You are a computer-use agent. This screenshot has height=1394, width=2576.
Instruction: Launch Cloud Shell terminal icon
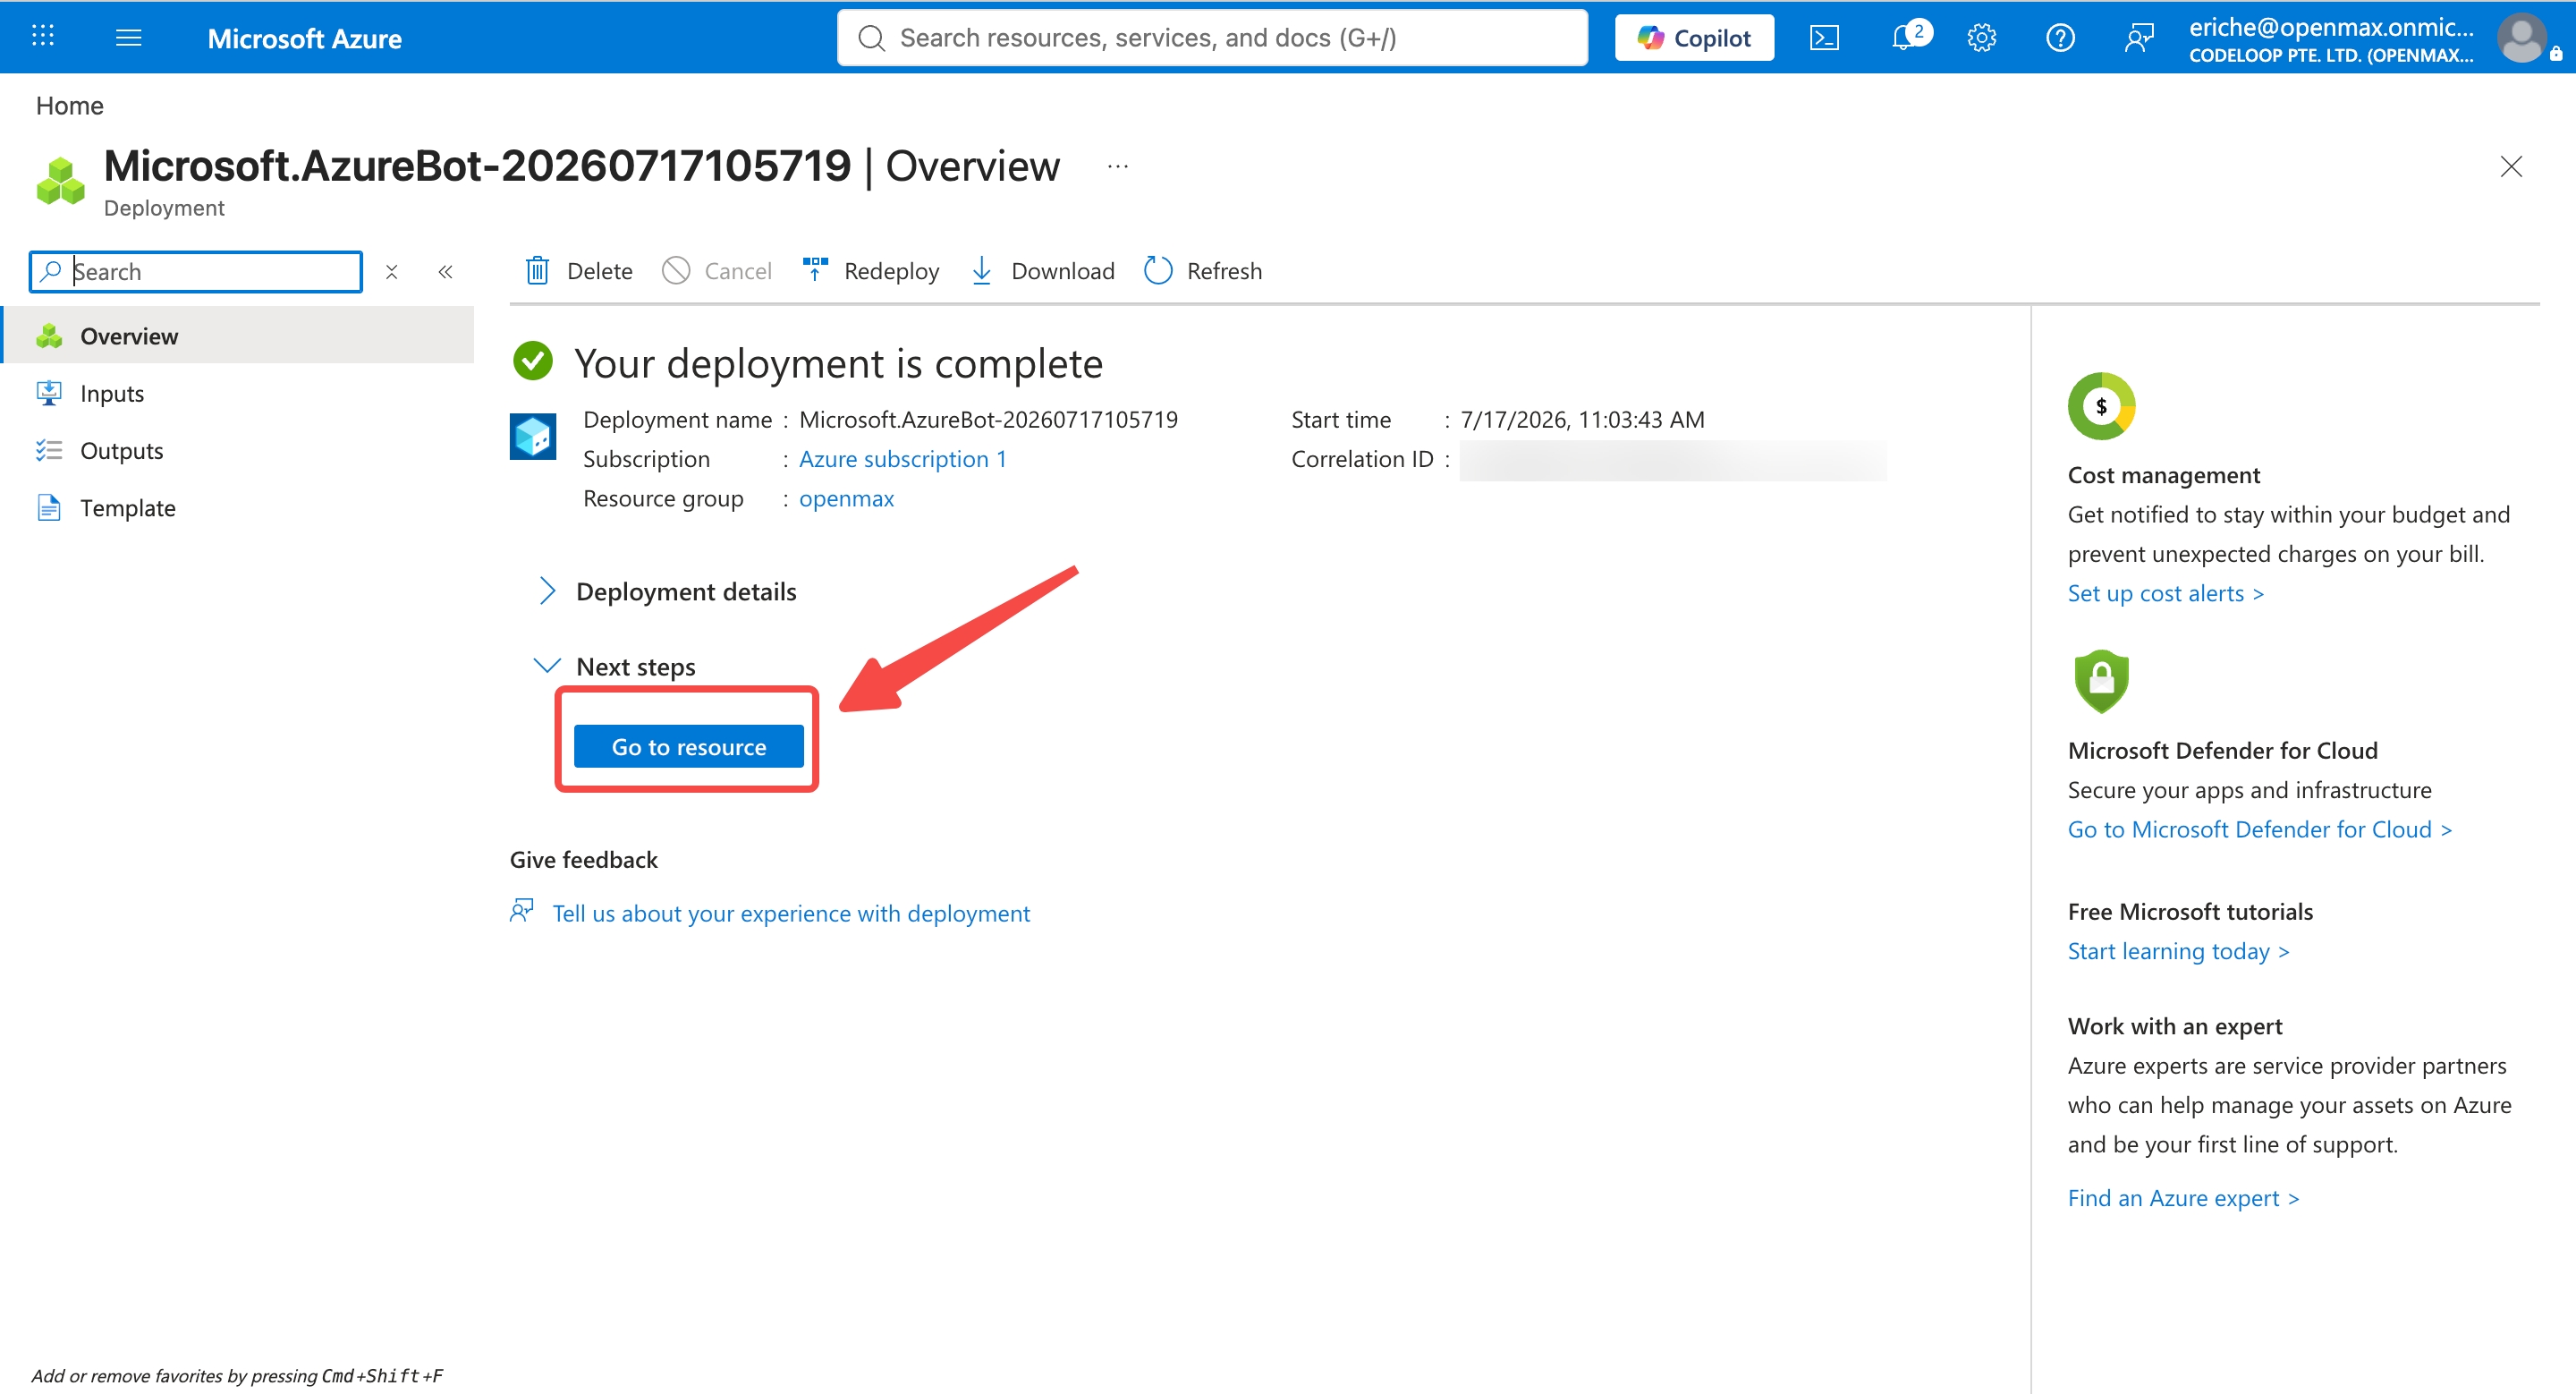tap(1824, 38)
